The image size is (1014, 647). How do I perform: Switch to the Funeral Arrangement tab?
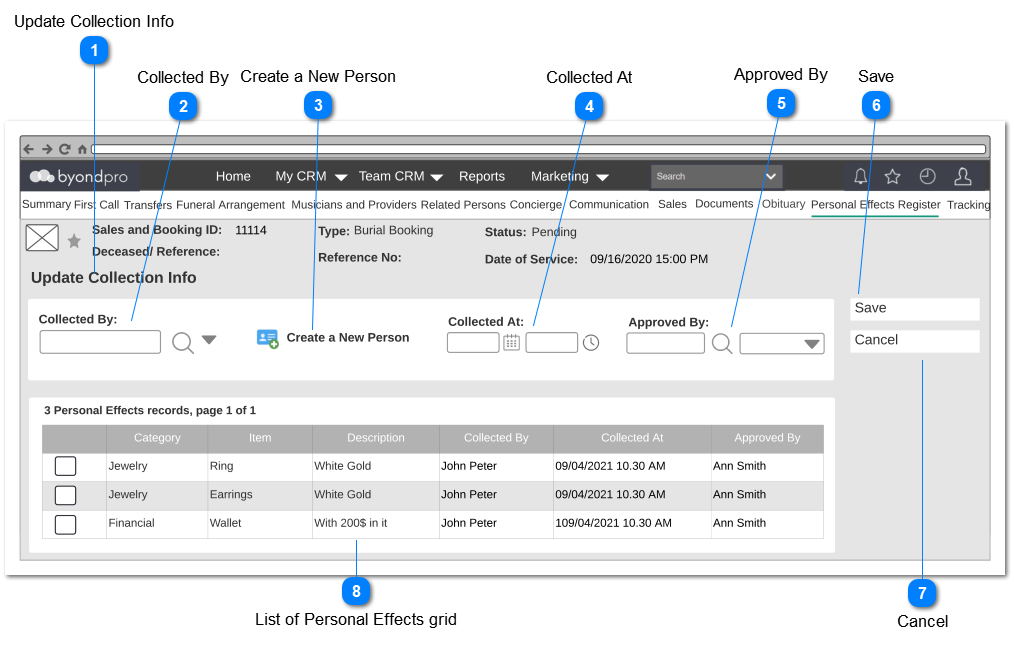pos(230,204)
